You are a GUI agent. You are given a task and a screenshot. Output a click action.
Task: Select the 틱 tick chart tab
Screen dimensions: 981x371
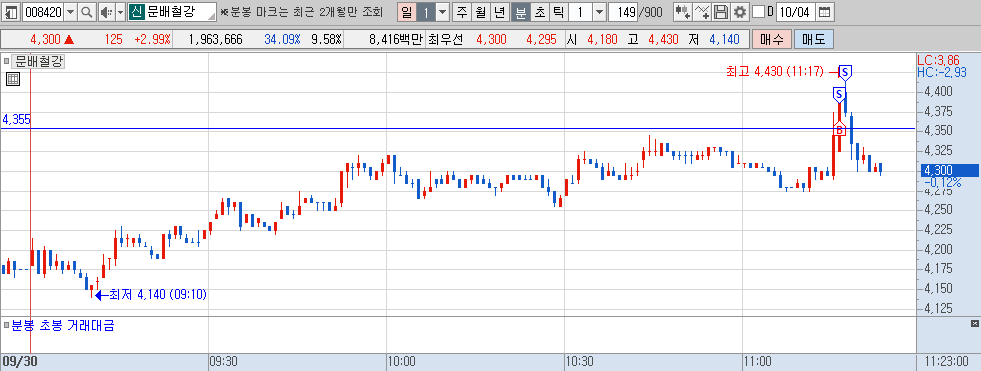pyautogui.click(x=558, y=12)
